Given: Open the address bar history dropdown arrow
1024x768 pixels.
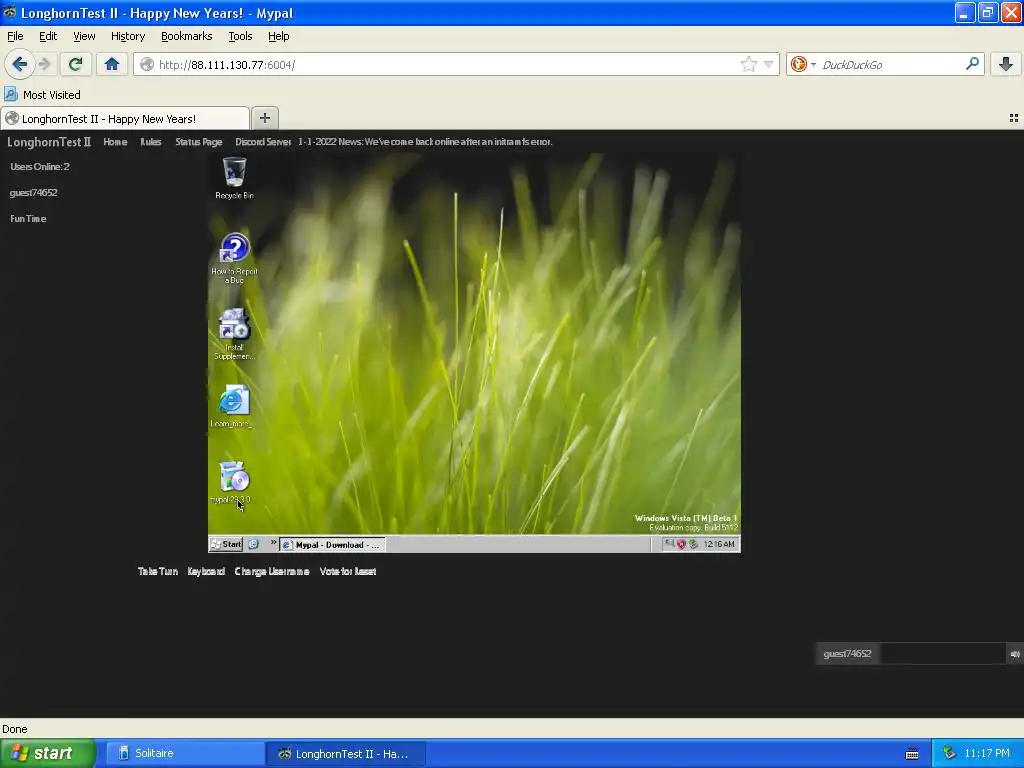Looking at the screenshot, I should 769,65.
